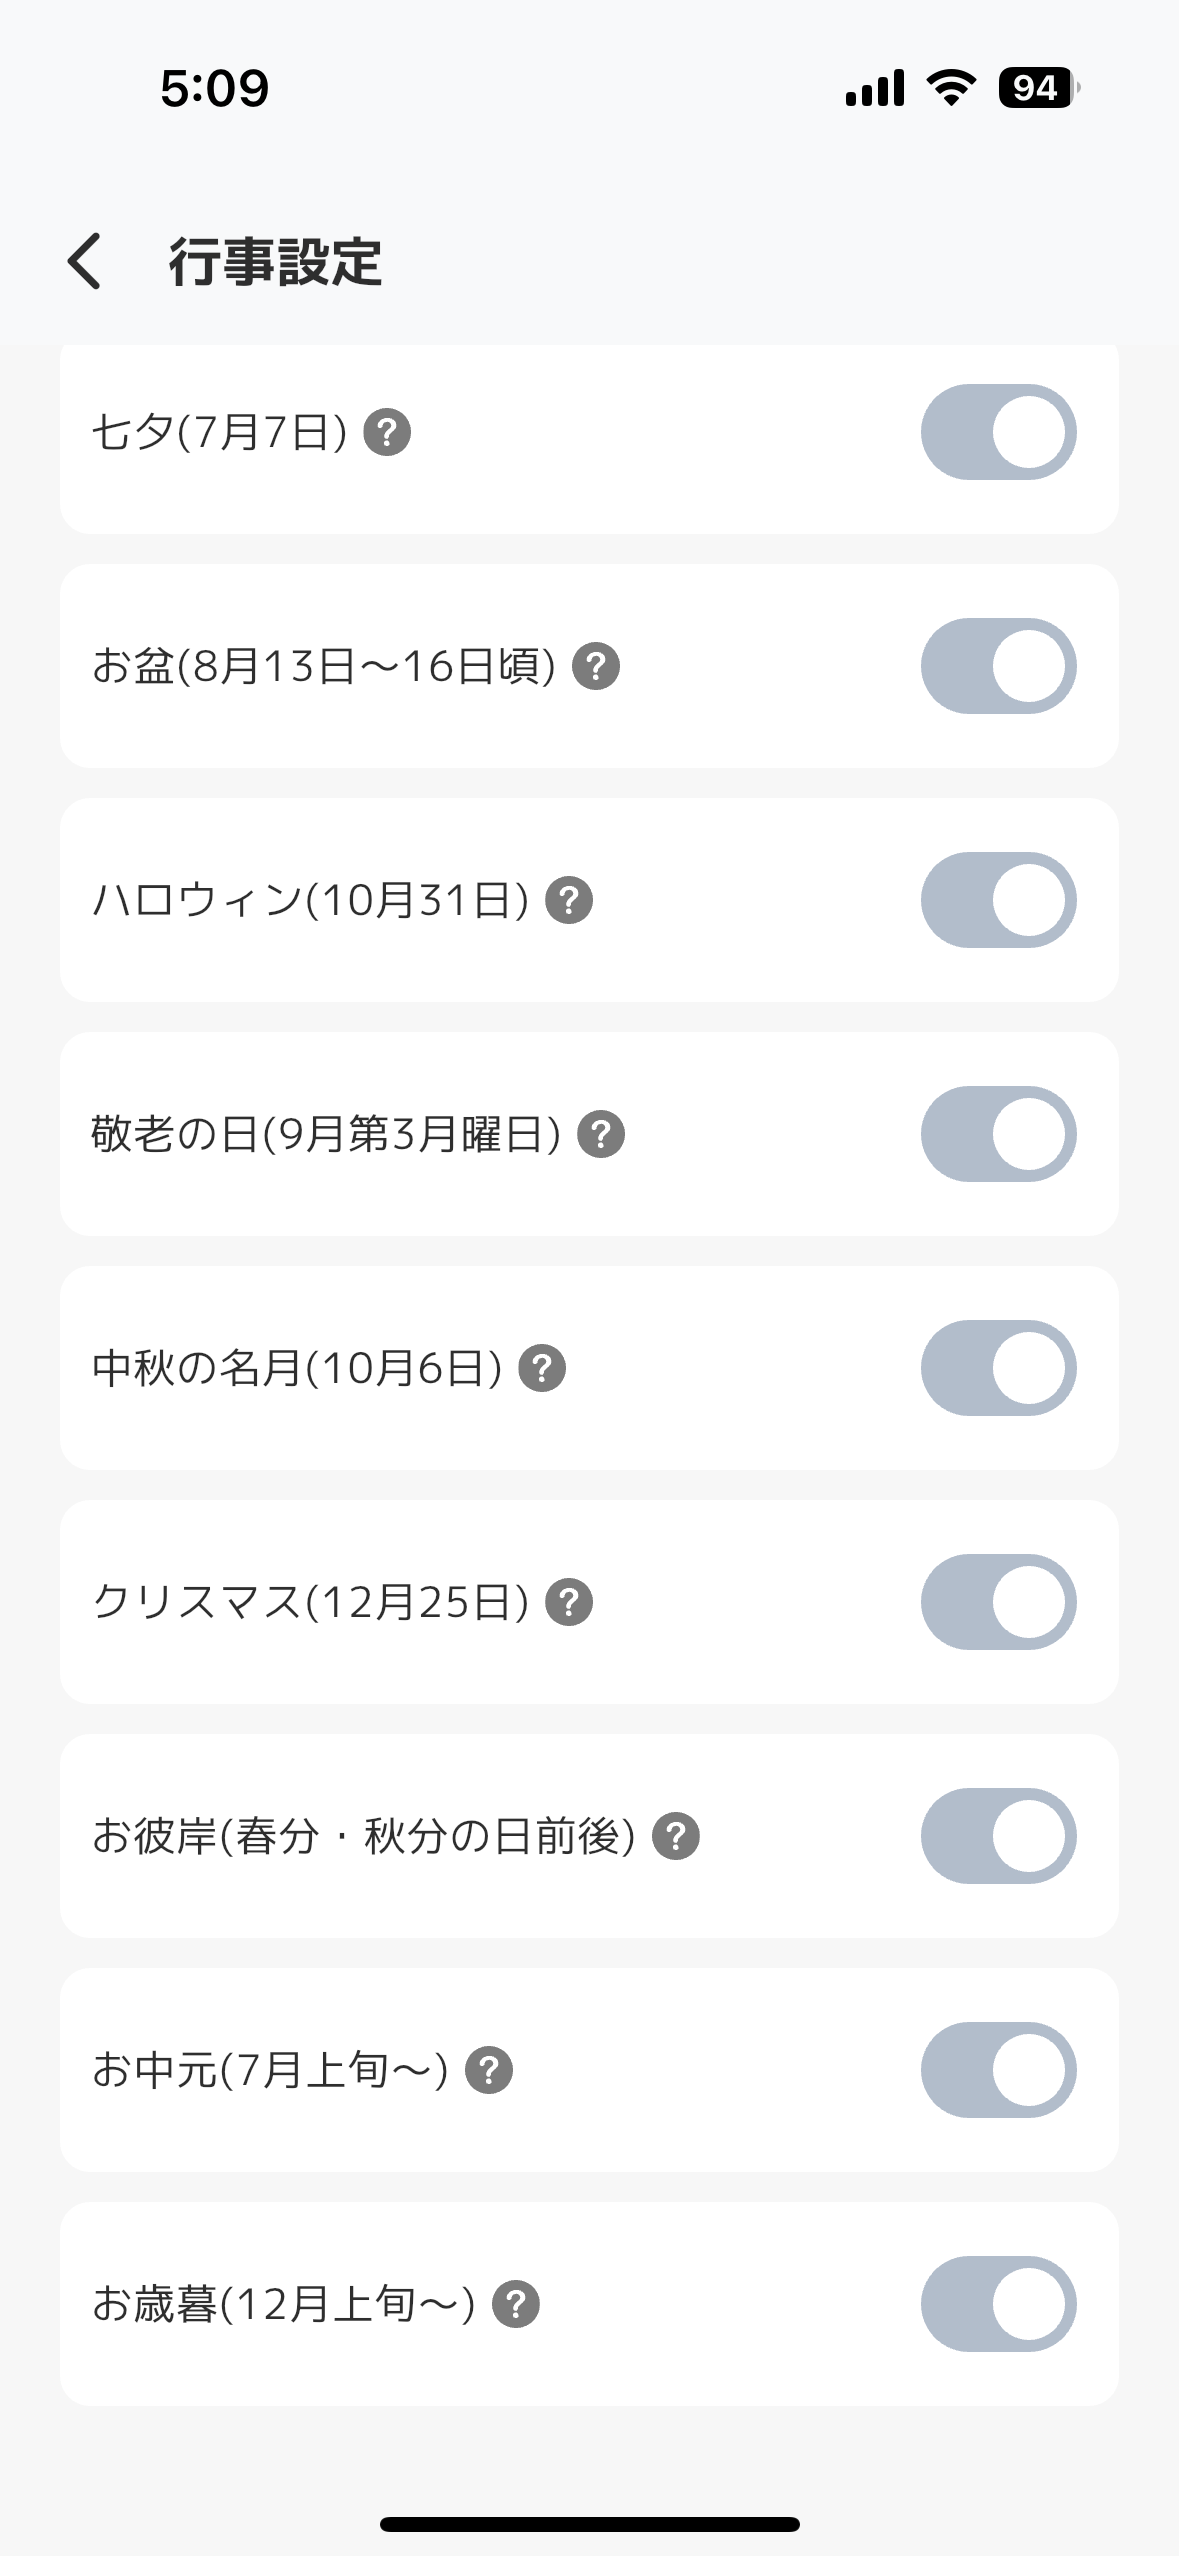This screenshot has height=2556, width=1179.
Task: View help for クリスマス(12月25日)
Action: (x=569, y=1602)
